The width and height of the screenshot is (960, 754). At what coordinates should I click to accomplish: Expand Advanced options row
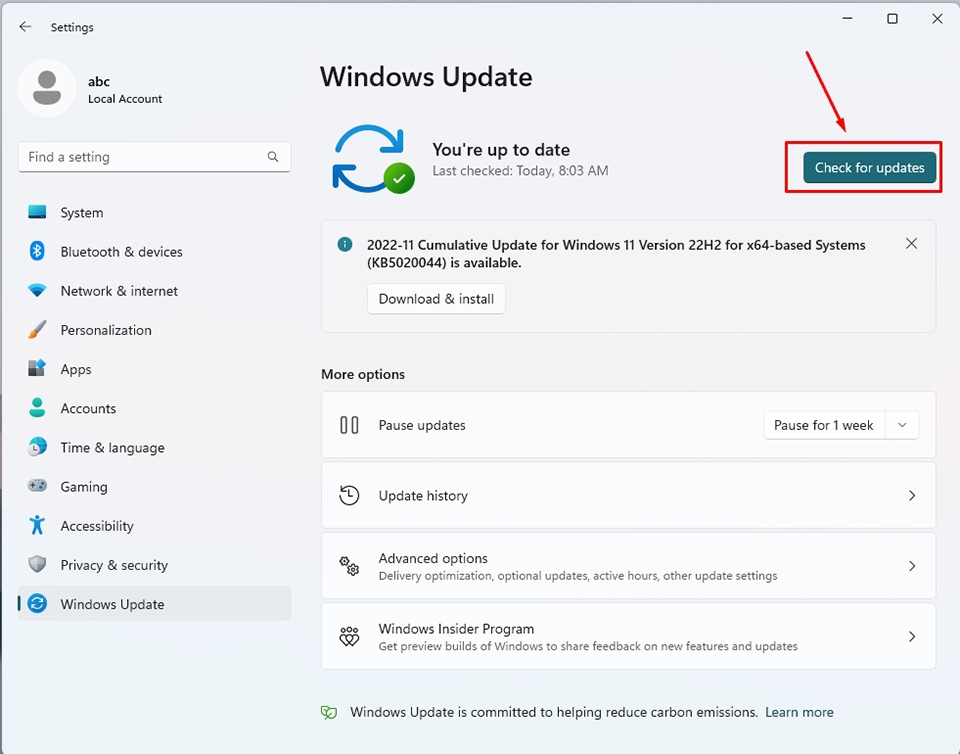pyautogui.click(x=628, y=565)
